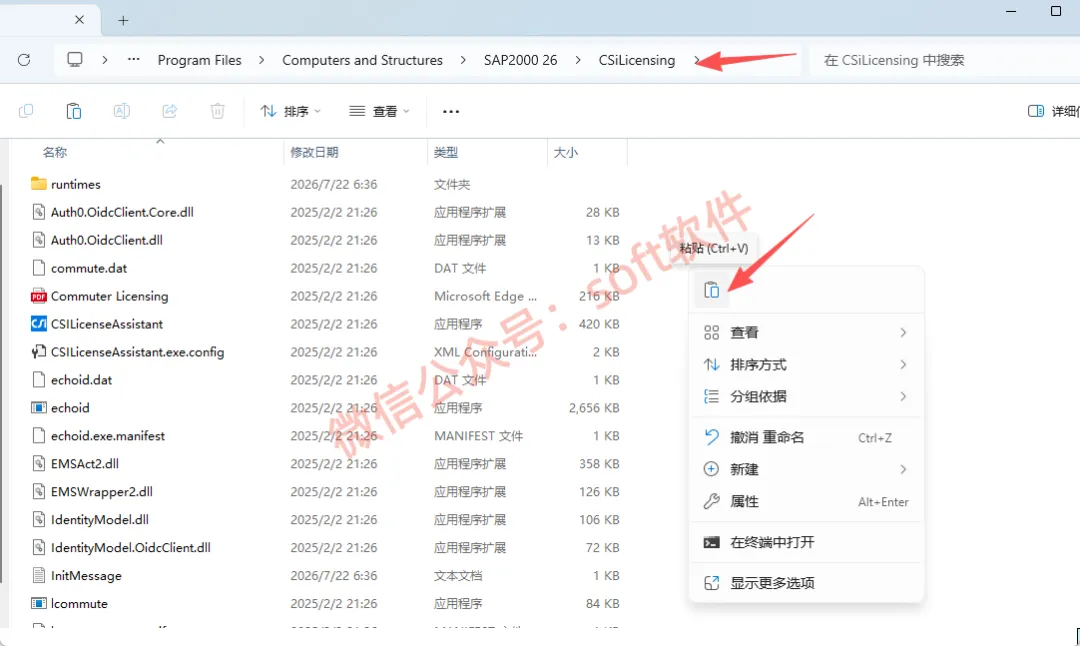1080x646 pixels.
Task: Click the Auth0.OidcClient.Core.dll file icon
Action: [39, 212]
